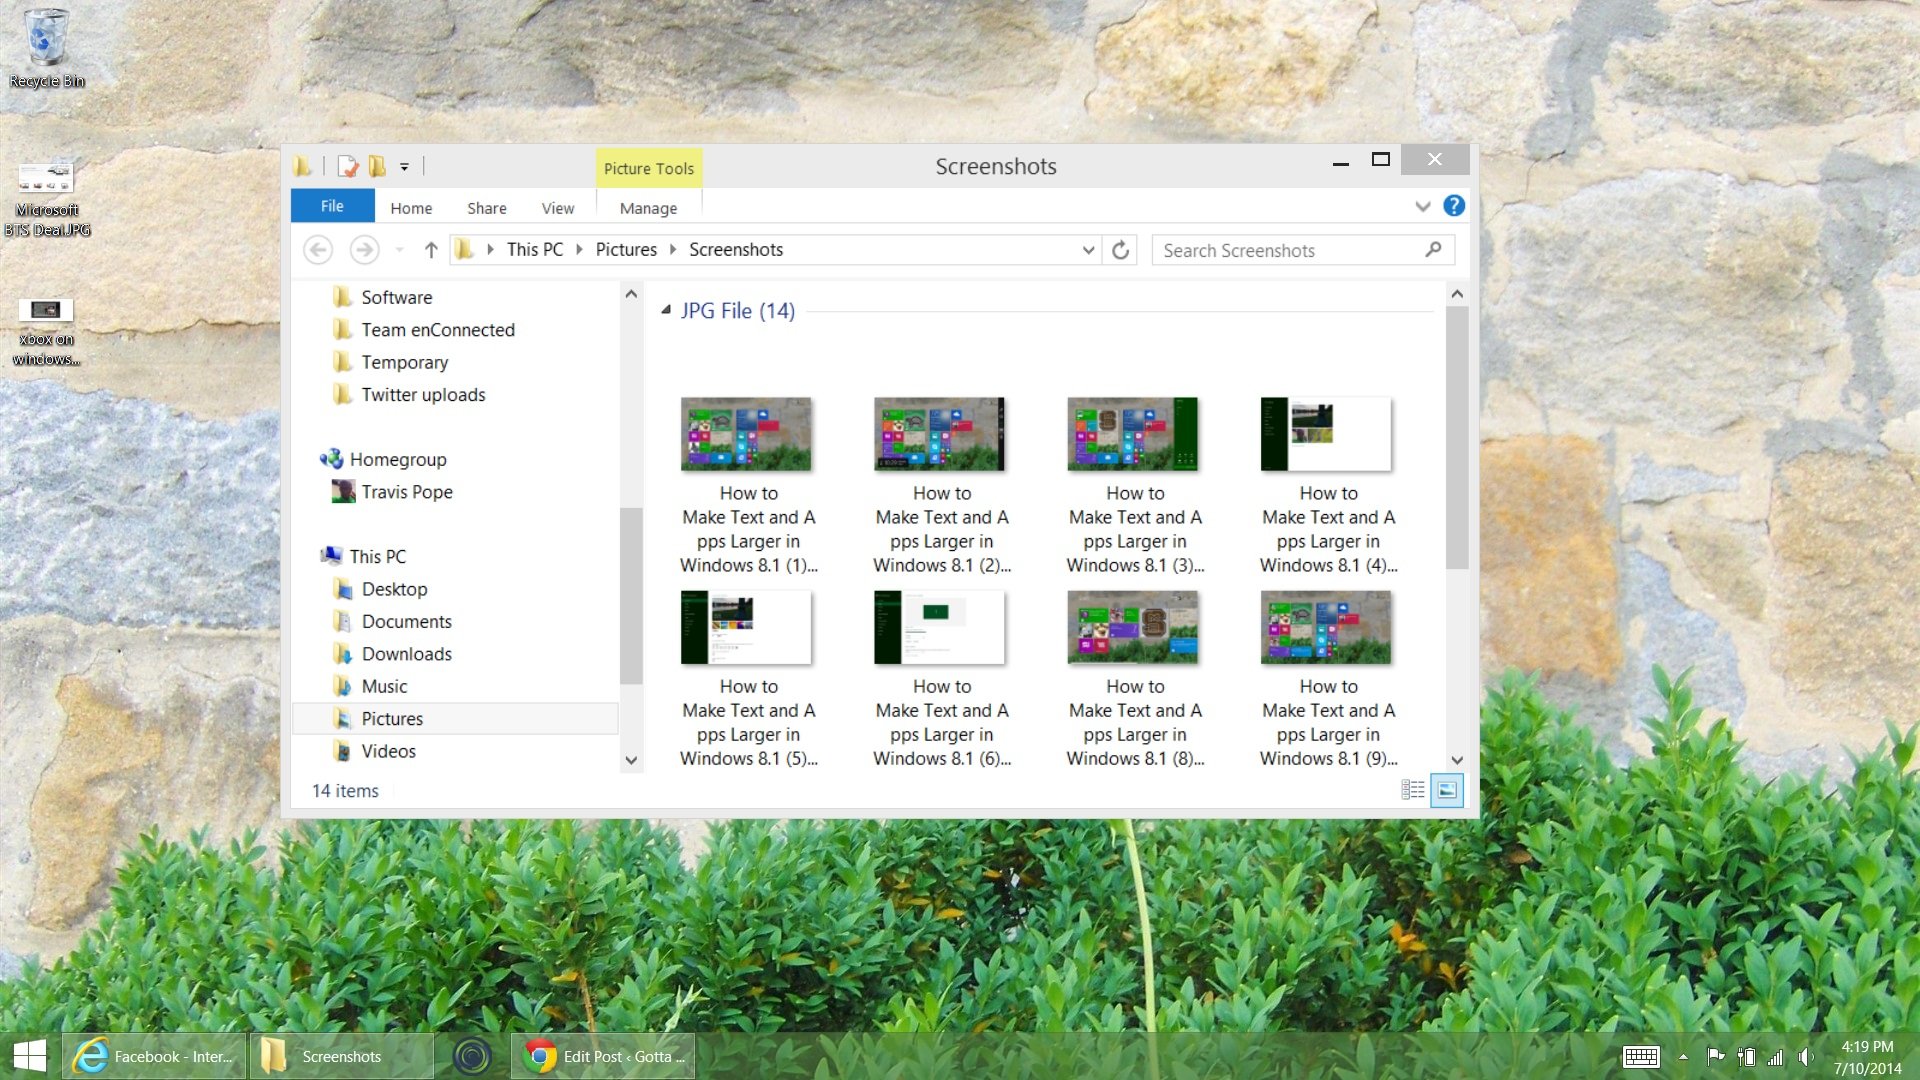Select Pictures in the navigation pane
1920x1080 pixels.
(455, 719)
